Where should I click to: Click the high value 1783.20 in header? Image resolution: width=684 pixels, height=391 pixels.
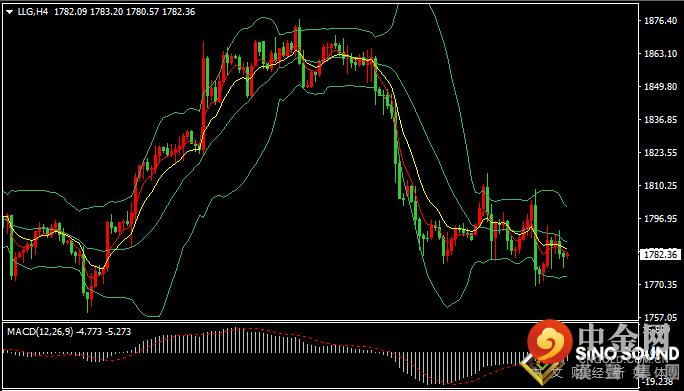click(106, 12)
